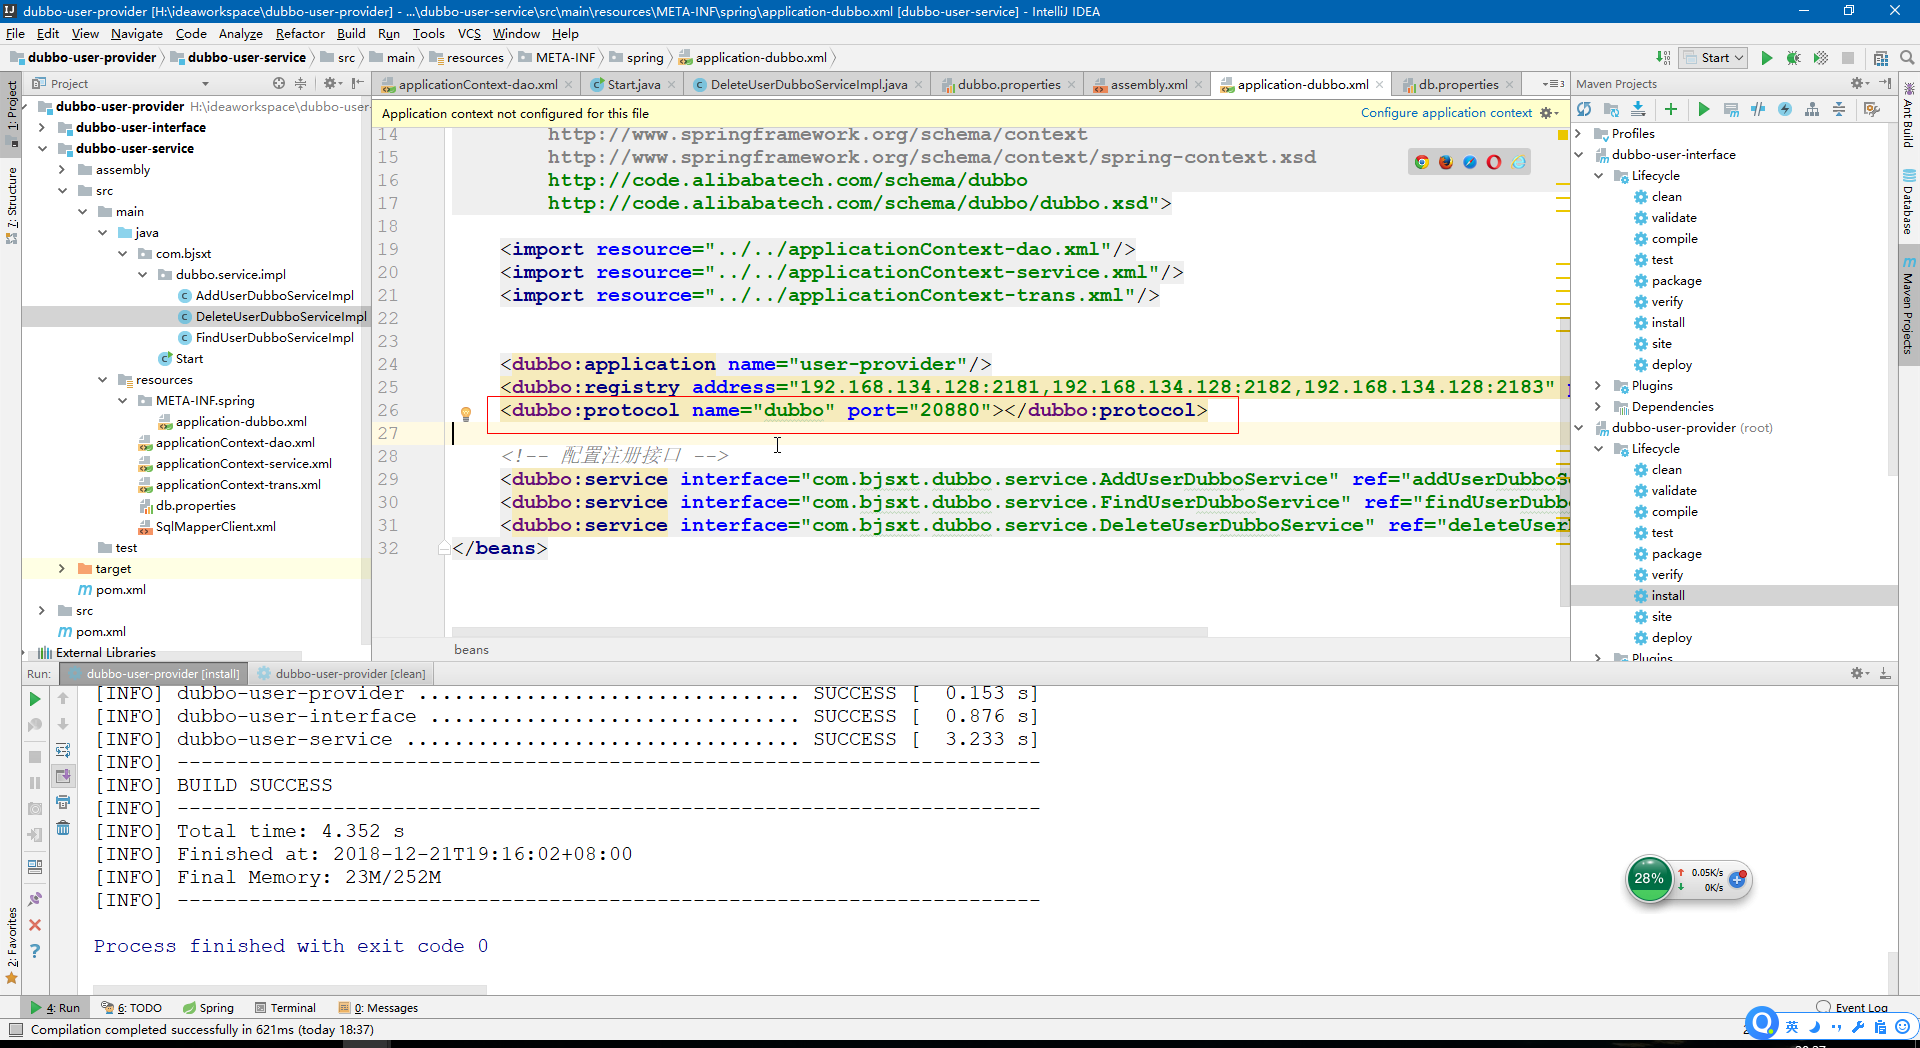The height and width of the screenshot is (1048, 1920).
Task: Click Scroll from Source icon in Project panel
Action: [278, 83]
